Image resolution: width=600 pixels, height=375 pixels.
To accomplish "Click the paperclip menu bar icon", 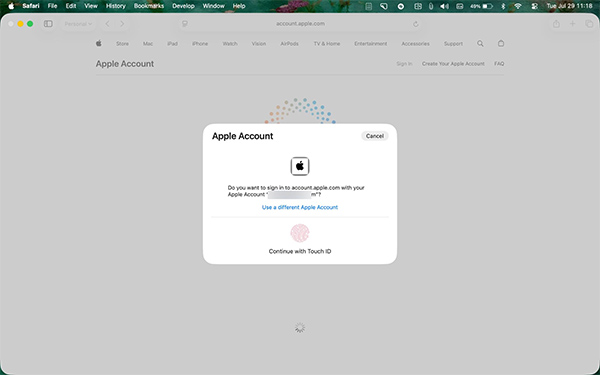I will 431,6.
